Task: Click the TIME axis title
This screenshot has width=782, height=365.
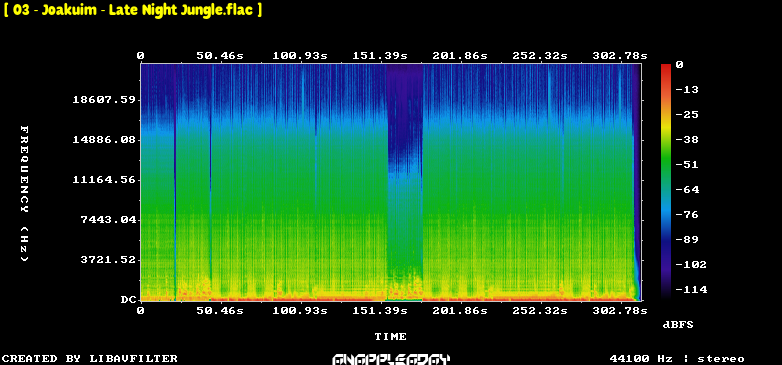Action: tap(391, 337)
